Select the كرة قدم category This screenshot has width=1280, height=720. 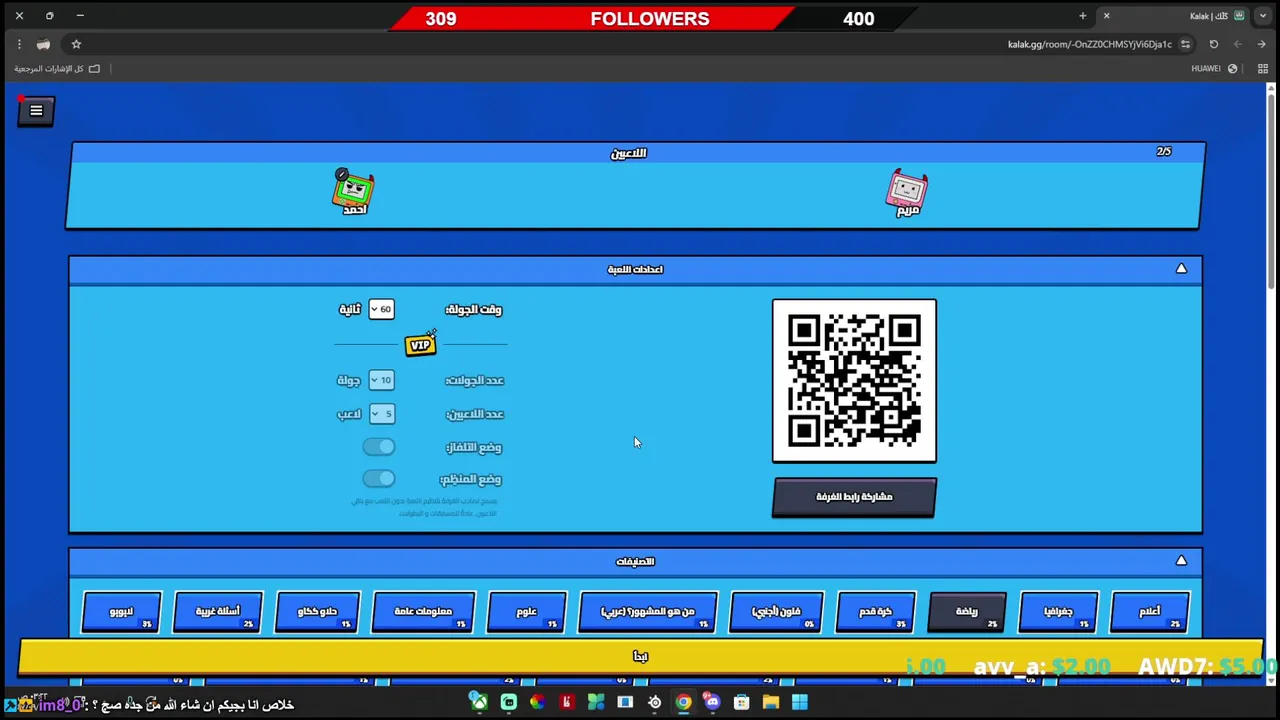coord(875,612)
